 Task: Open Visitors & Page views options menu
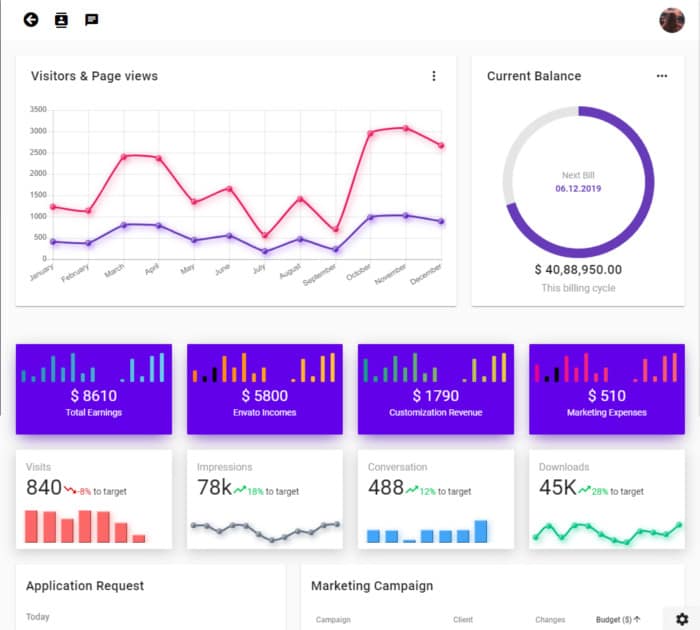click(x=433, y=76)
